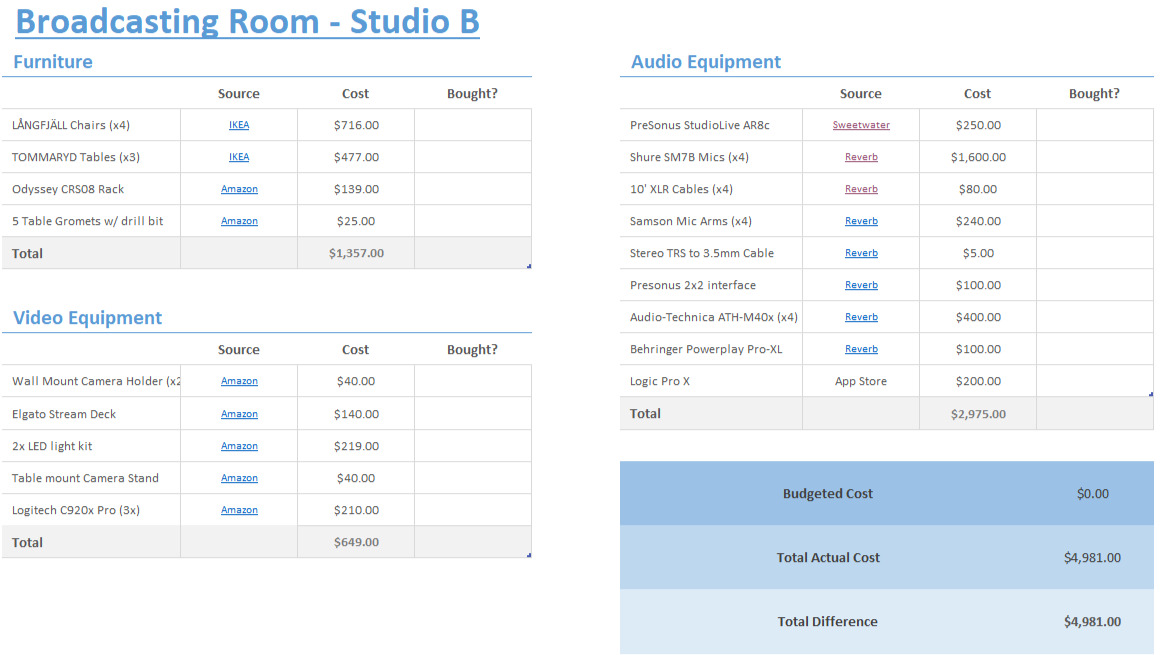Select the "Odyssey CRS08 Rack" cell
The image size is (1160, 655).
(x=91, y=189)
